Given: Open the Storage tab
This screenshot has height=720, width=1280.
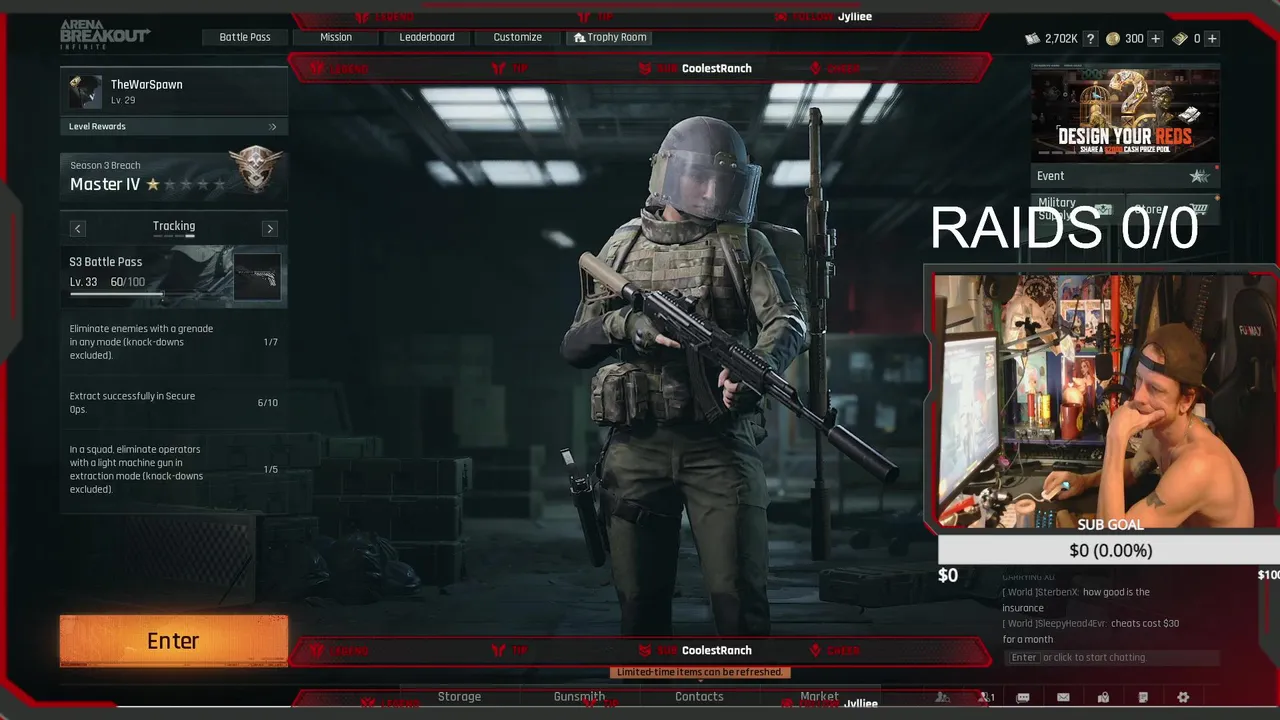Looking at the screenshot, I should click(459, 697).
